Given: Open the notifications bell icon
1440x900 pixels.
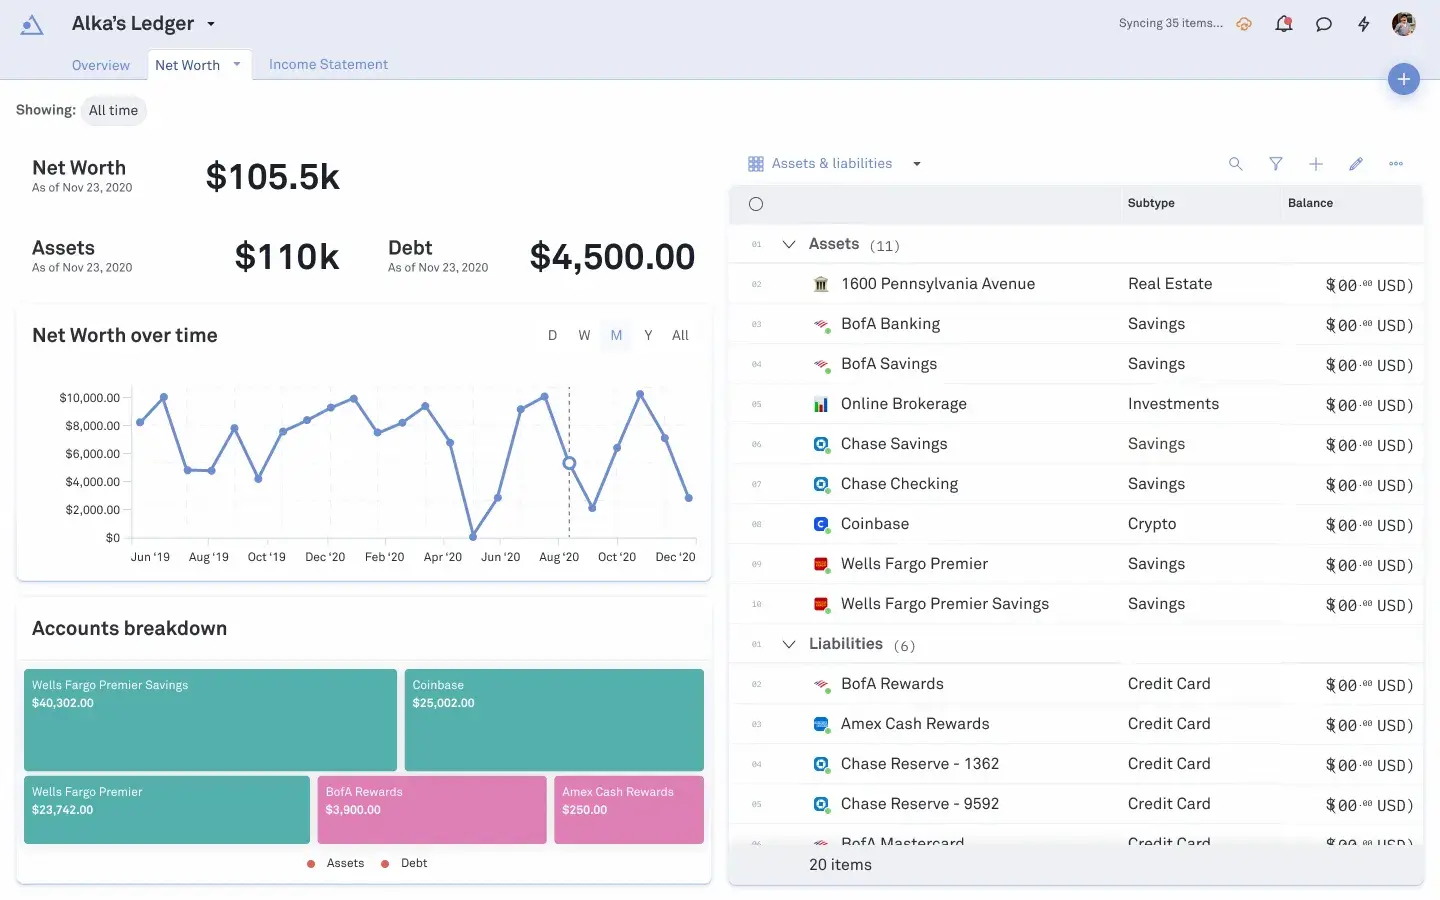Looking at the screenshot, I should coord(1284,24).
